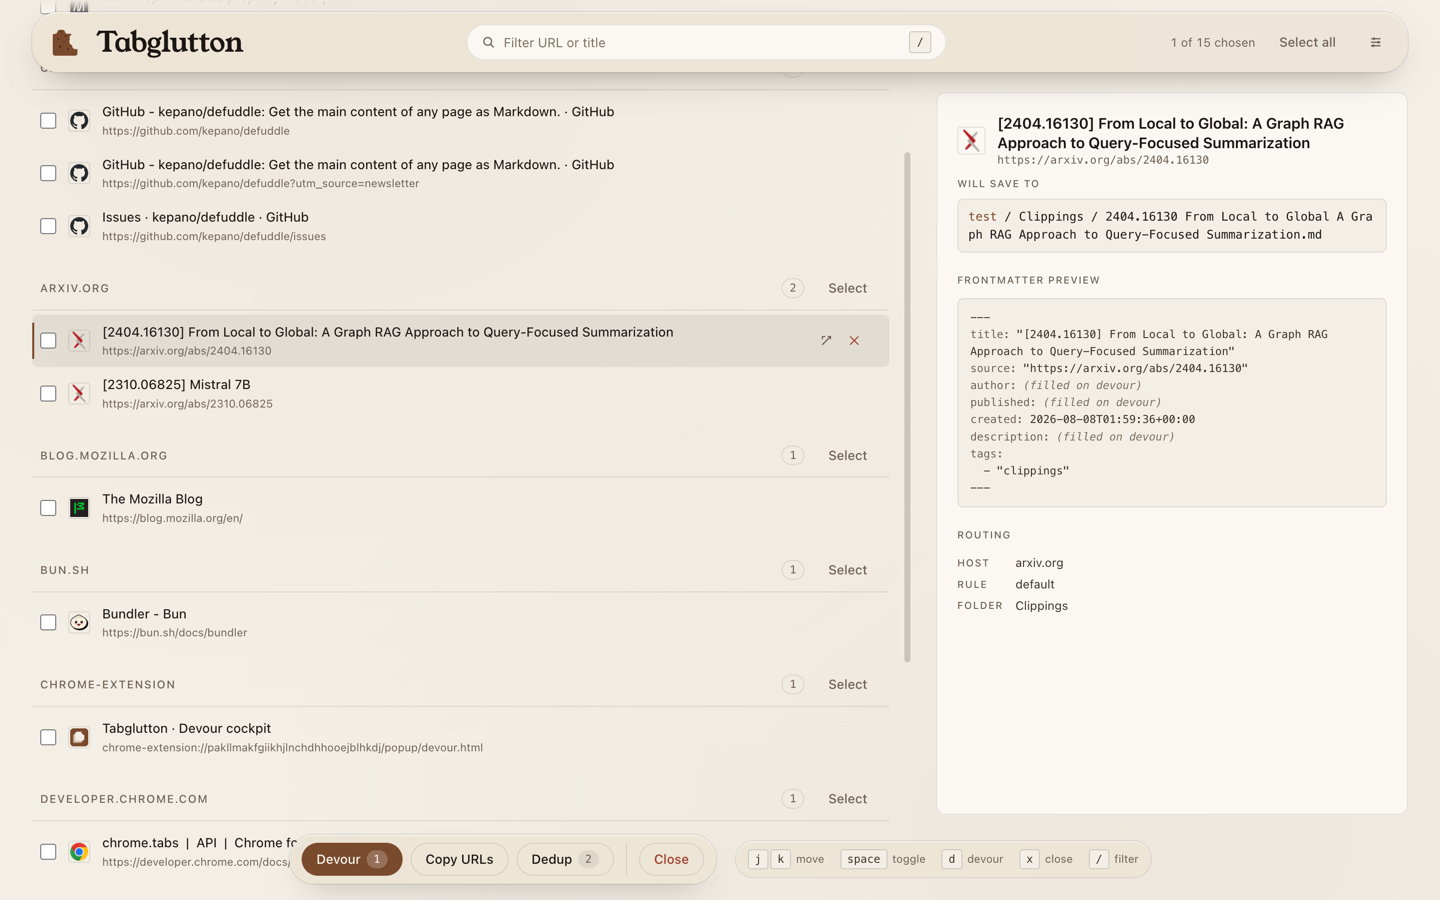
Task: Click the 'created:' line in the frontmatter preview
Action: pos(1082,420)
